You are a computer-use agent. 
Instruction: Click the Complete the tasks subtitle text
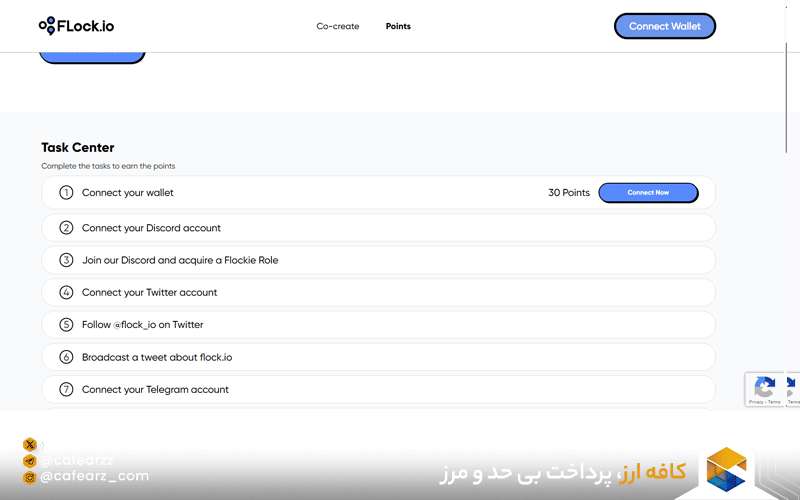point(108,166)
